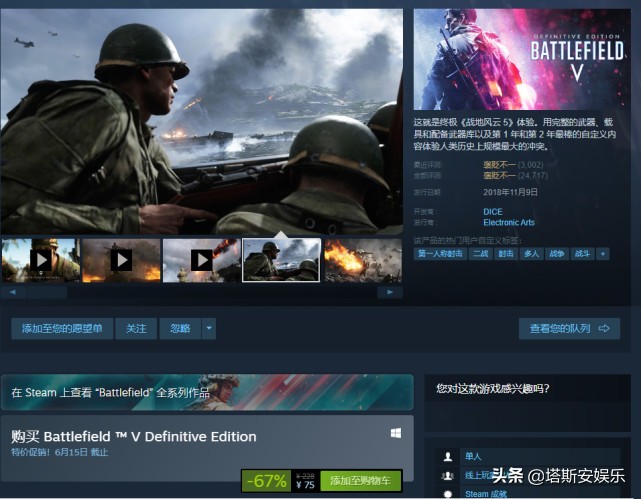Image resolution: width=641 pixels, height=499 pixels.
Task: Click the online multiplayer people icon
Action: (x=448, y=476)
